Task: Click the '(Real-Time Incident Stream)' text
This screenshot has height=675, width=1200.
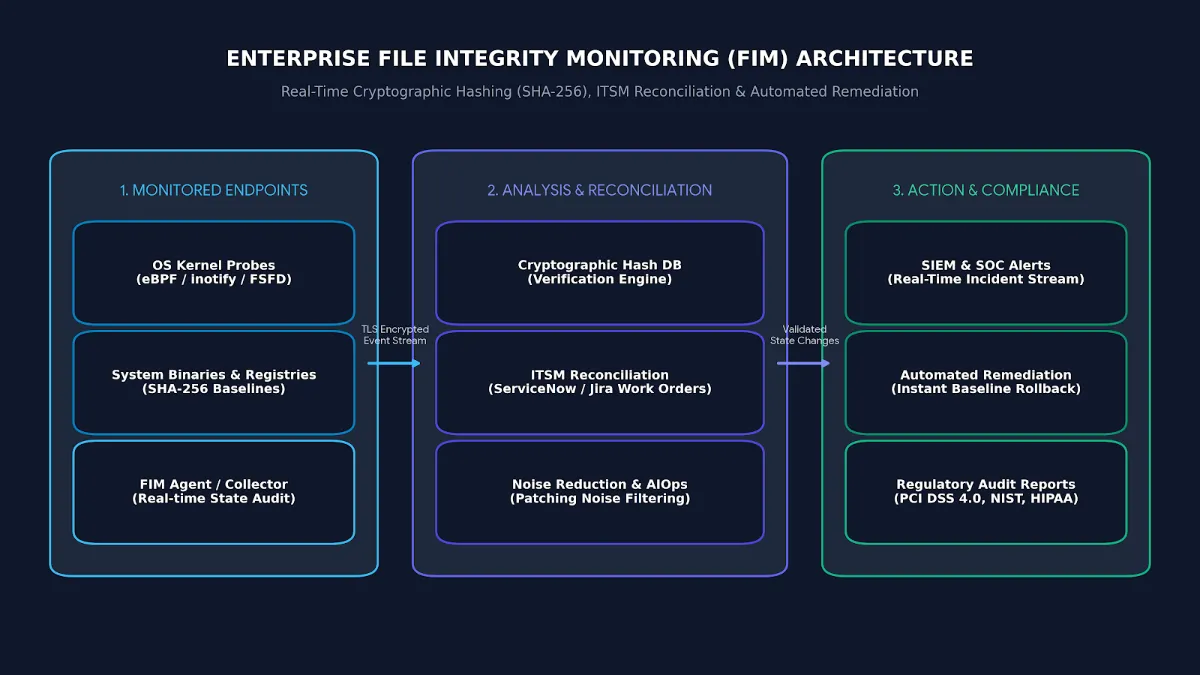Action: (x=986, y=280)
